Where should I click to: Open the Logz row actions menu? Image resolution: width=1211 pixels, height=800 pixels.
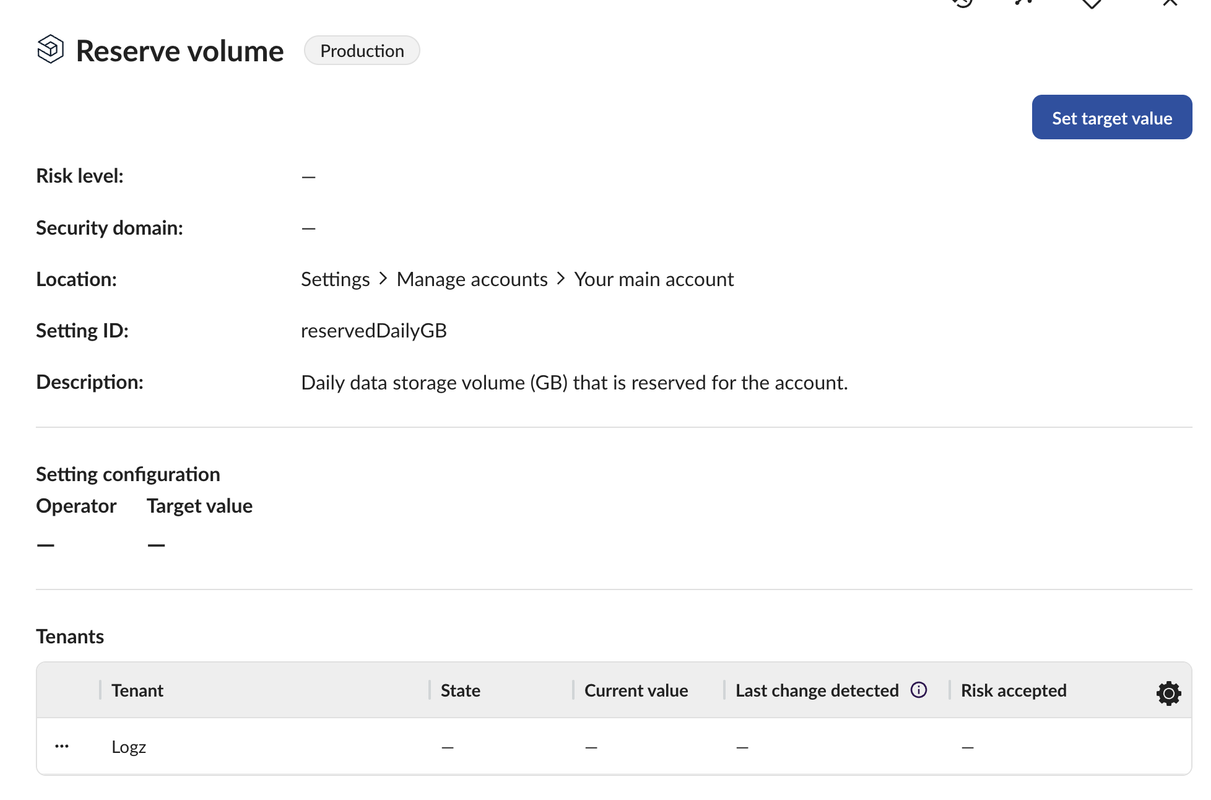click(x=62, y=746)
